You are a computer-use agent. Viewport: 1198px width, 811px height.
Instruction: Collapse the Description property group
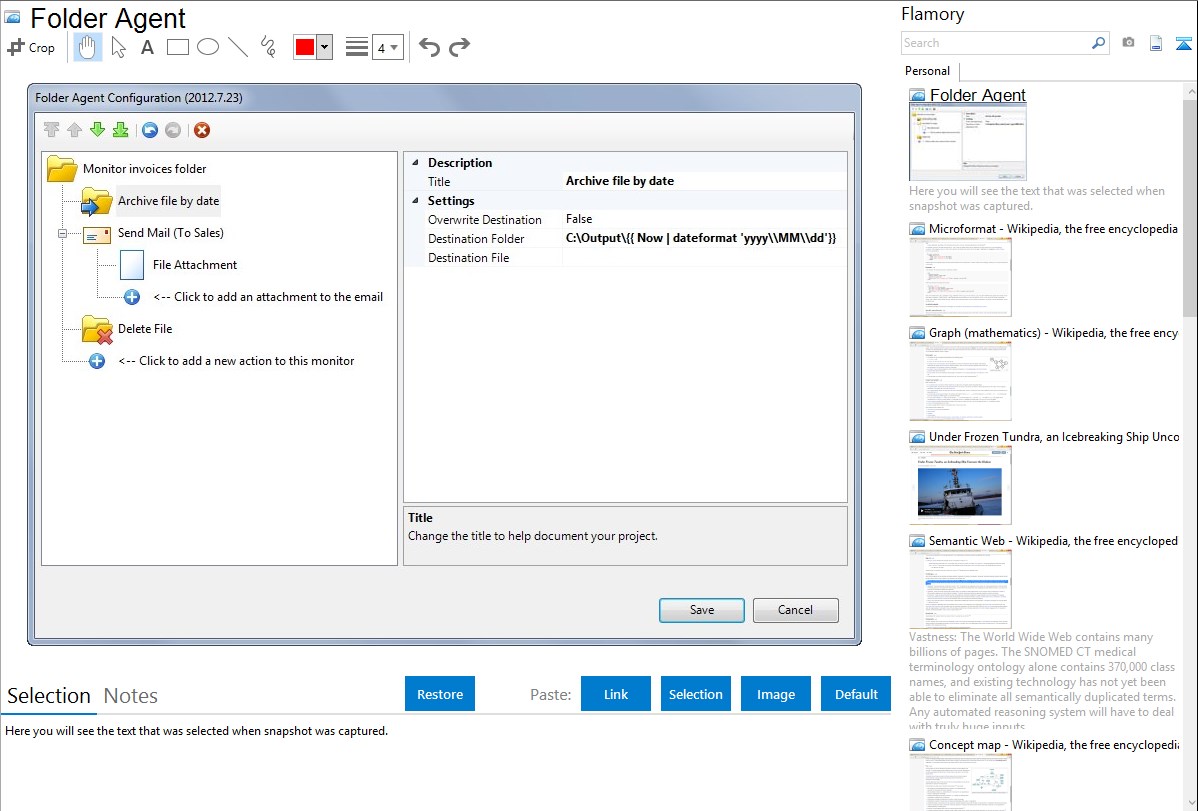416,162
